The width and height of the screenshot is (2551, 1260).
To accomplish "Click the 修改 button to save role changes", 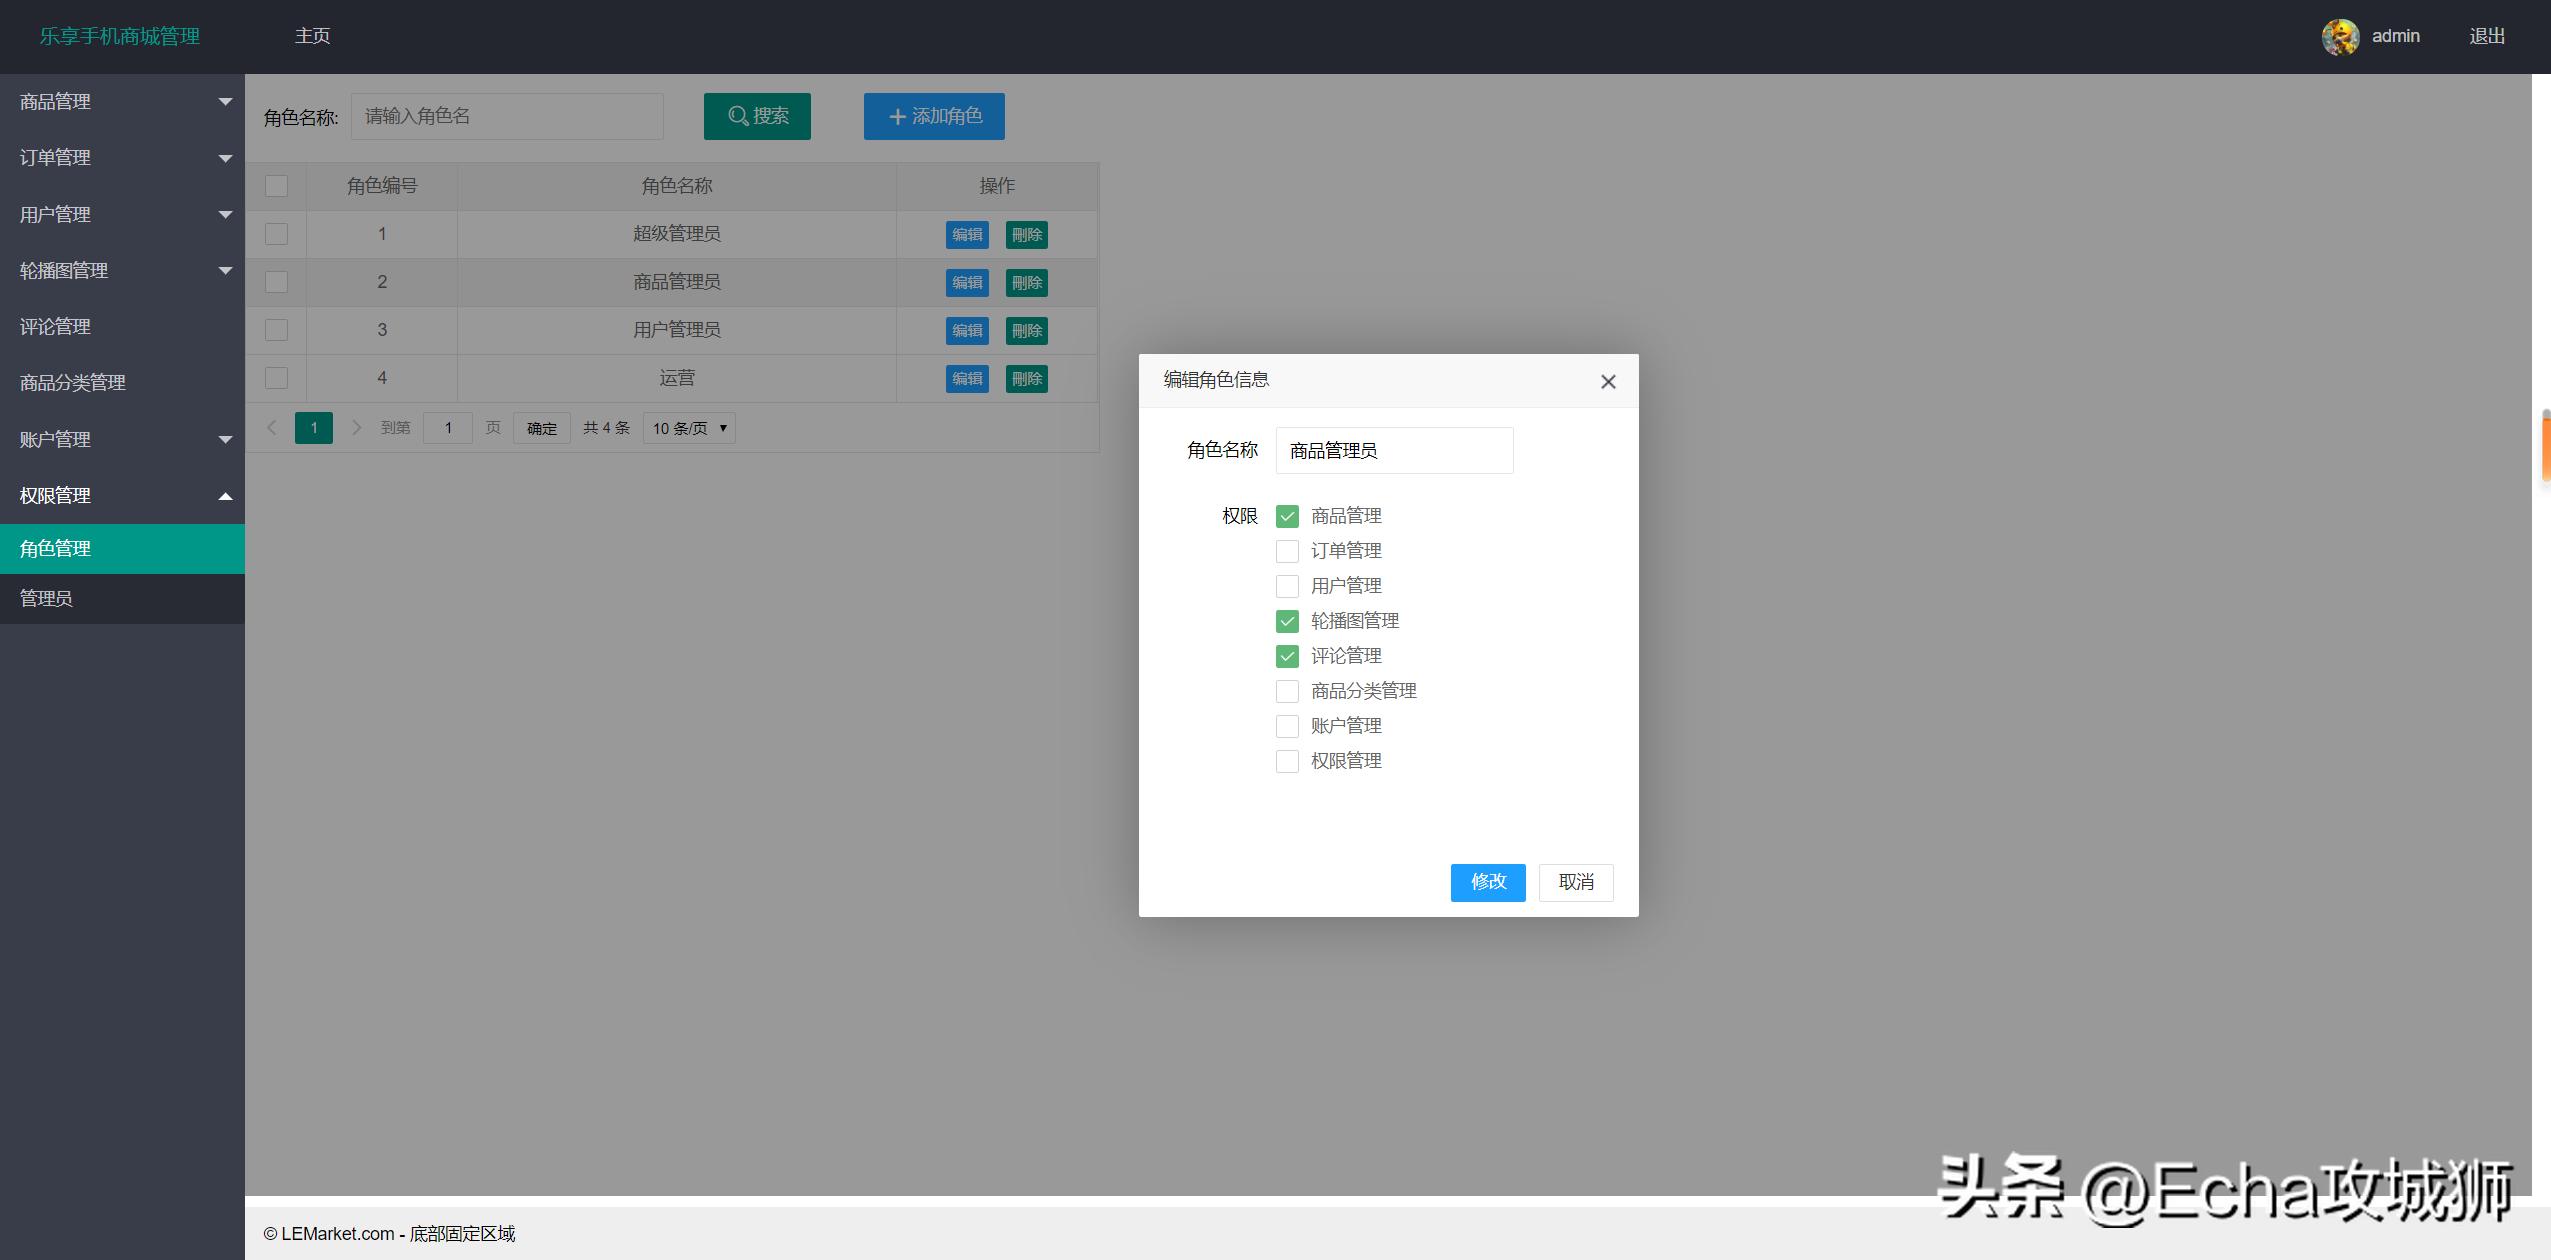I will click(1487, 882).
